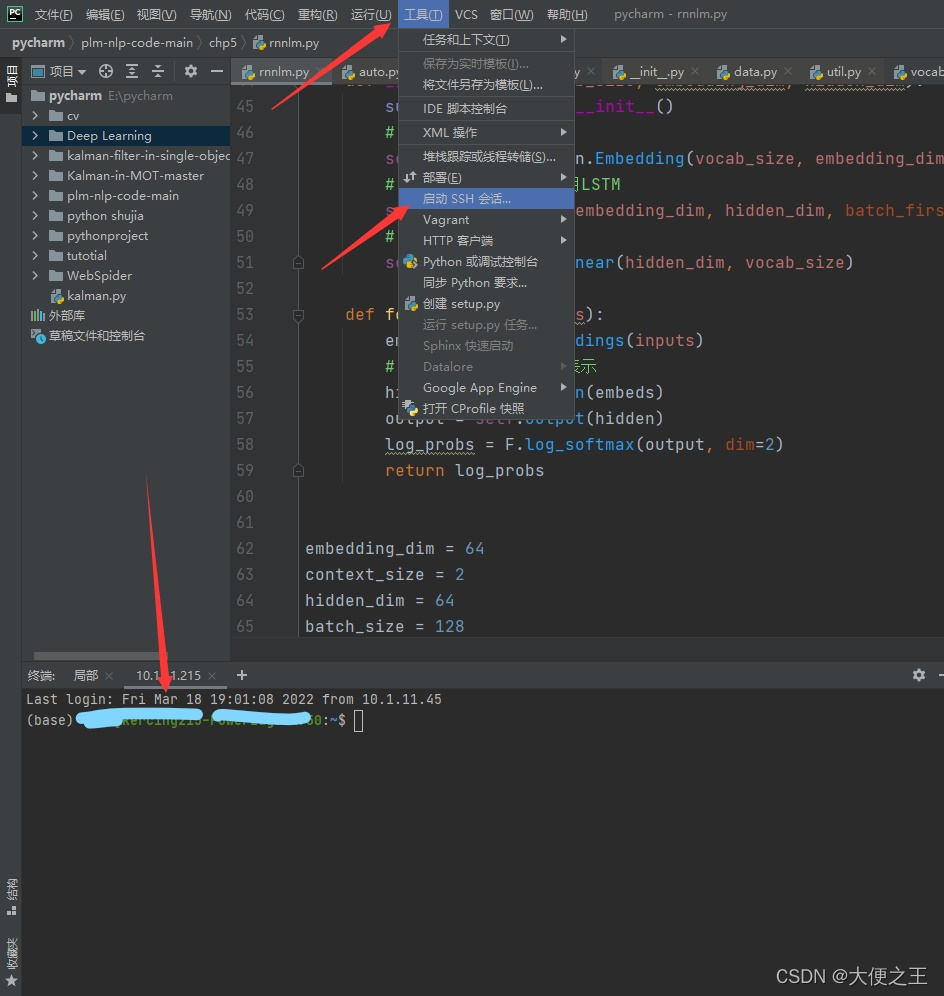Select Python 或调试控制台 menu item
The image size is (944, 996).
[486, 262]
